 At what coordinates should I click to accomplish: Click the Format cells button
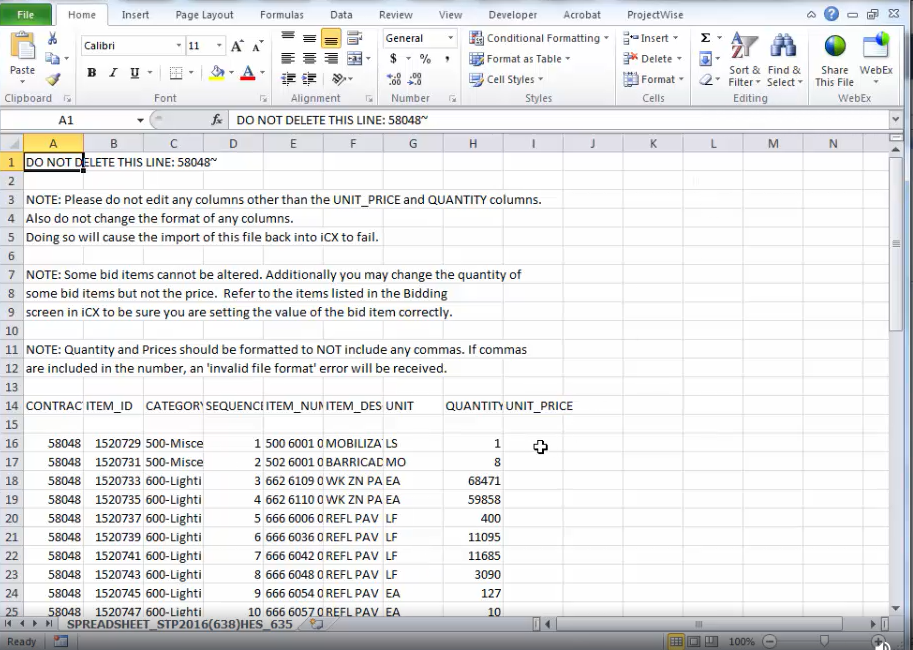pos(653,79)
